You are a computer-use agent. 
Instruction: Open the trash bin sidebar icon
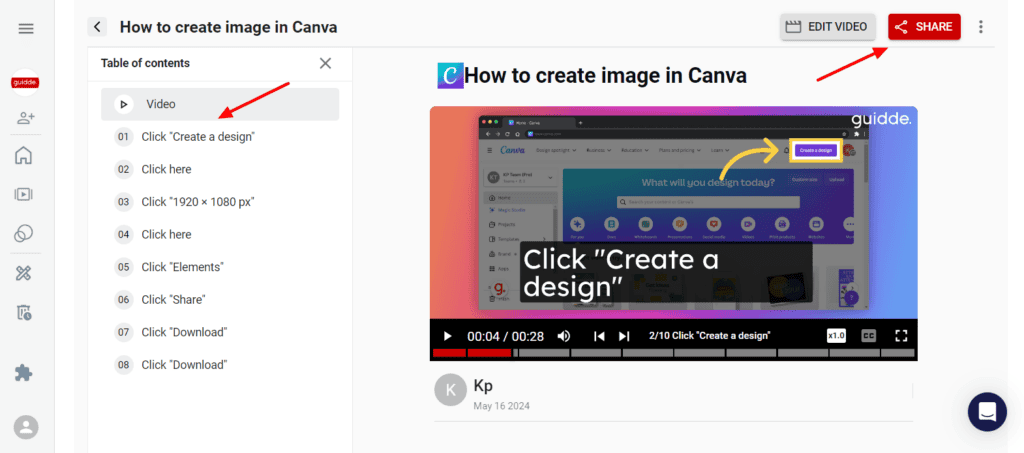point(24,313)
